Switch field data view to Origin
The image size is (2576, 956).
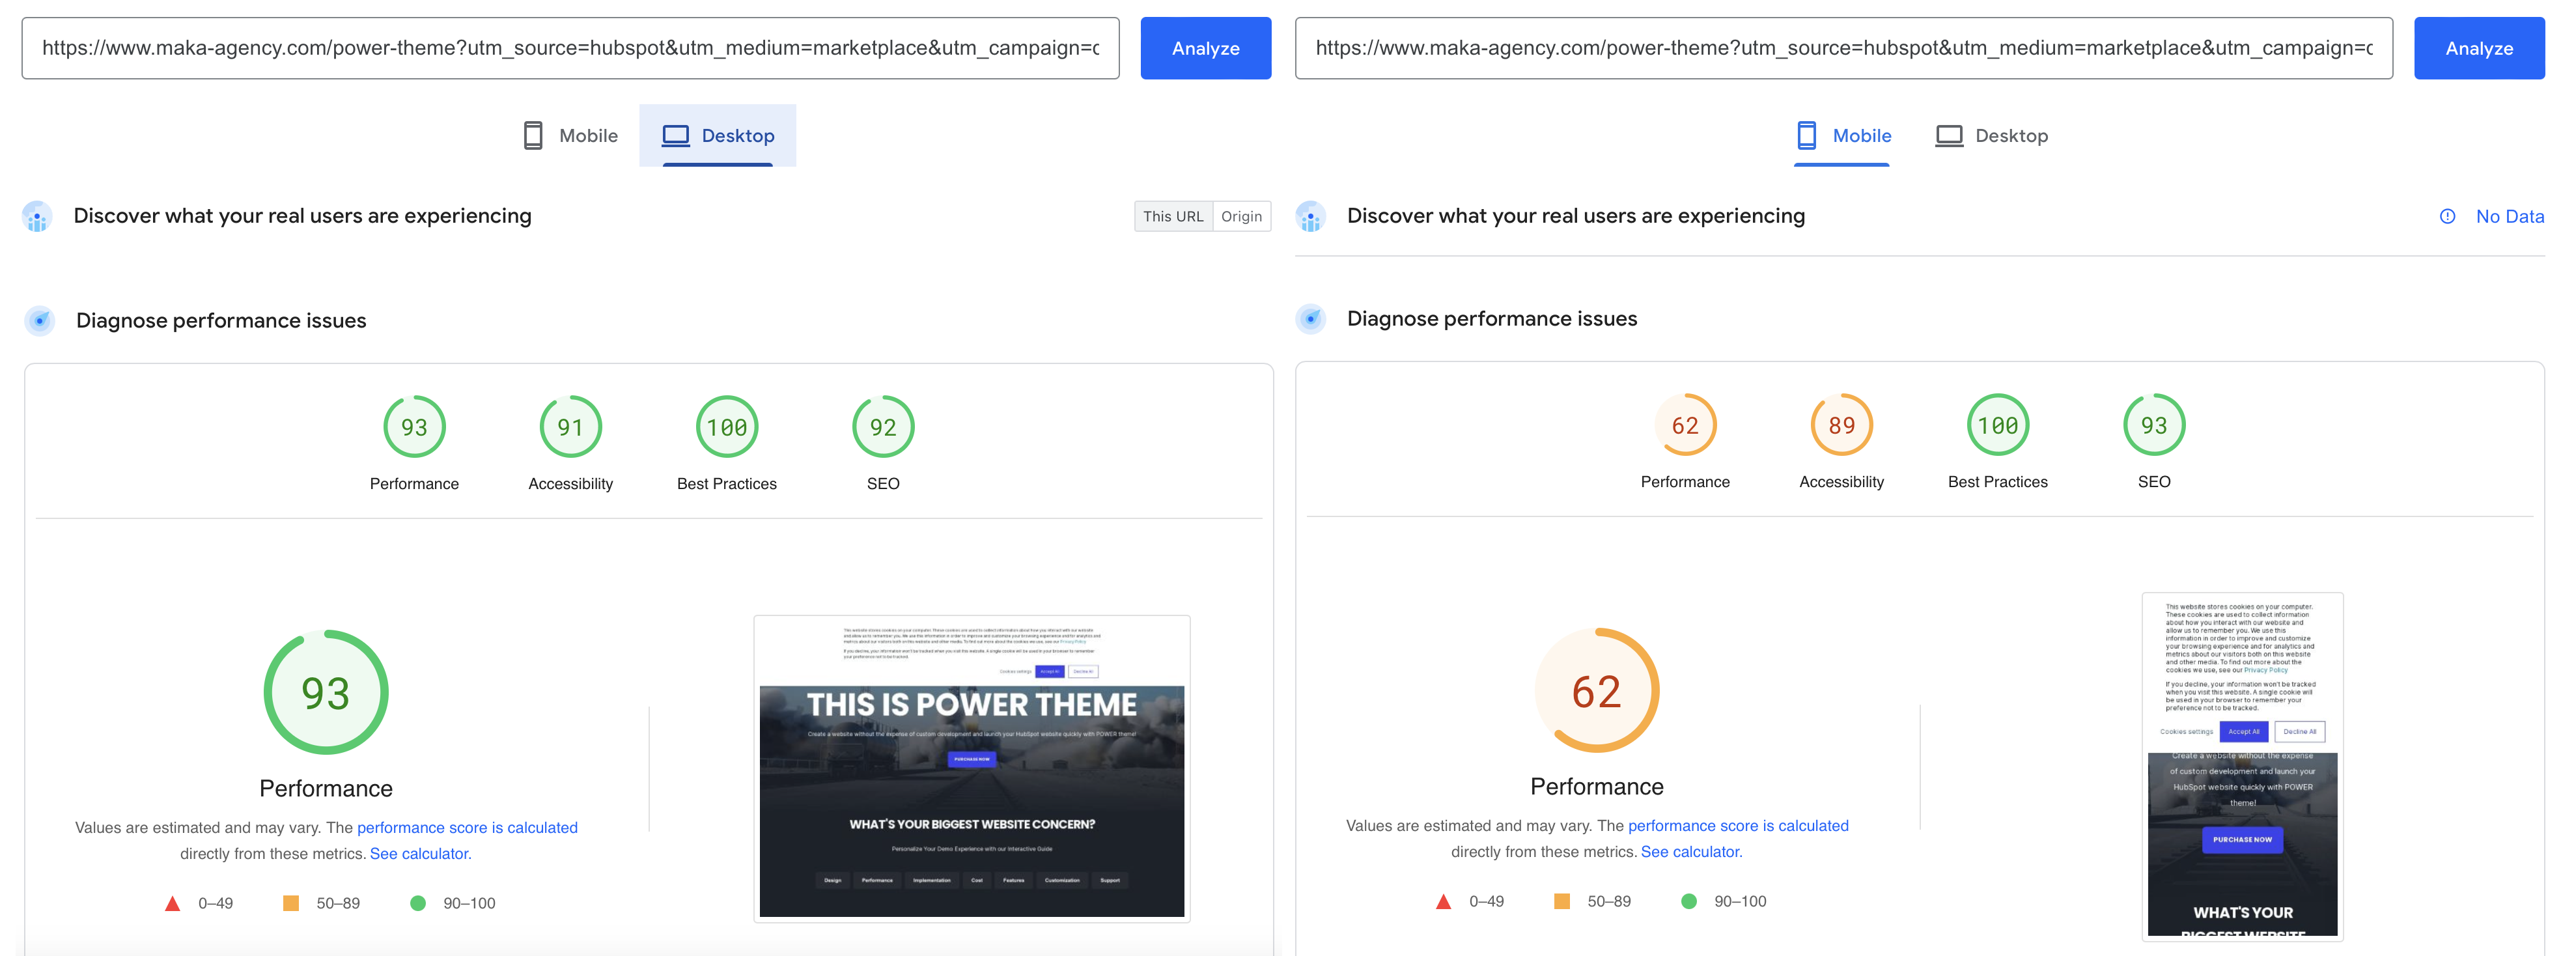coord(1241,216)
